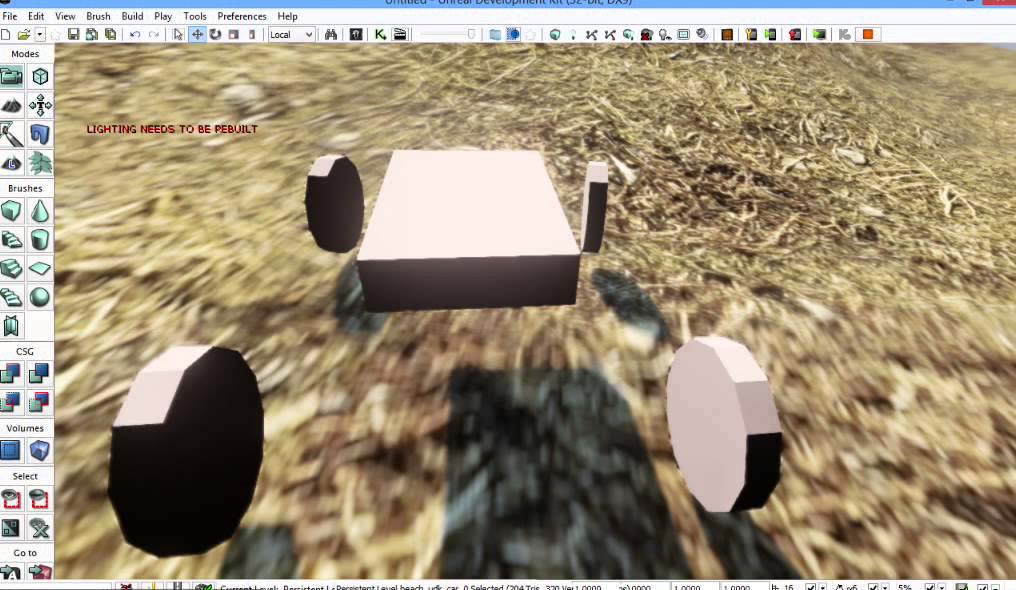Select the flat box mesh in viewport

(x=468, y=229)
